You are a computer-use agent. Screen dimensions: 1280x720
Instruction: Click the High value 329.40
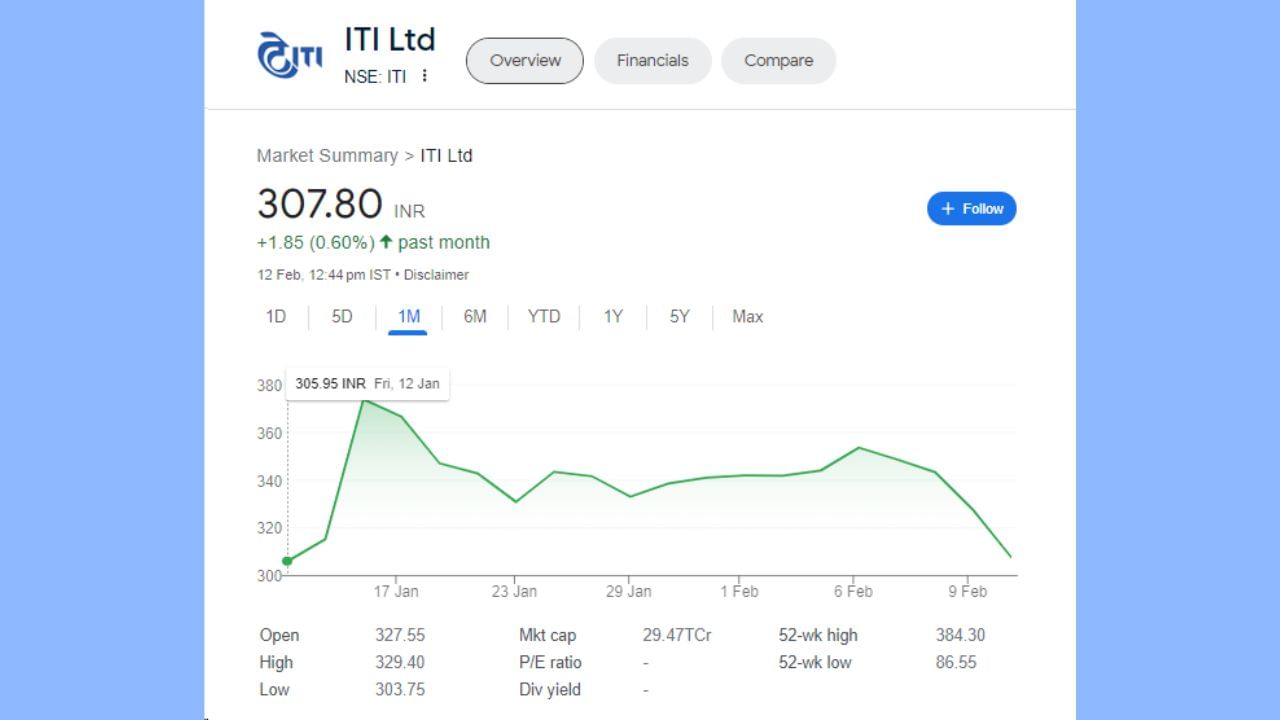(400, 662)
